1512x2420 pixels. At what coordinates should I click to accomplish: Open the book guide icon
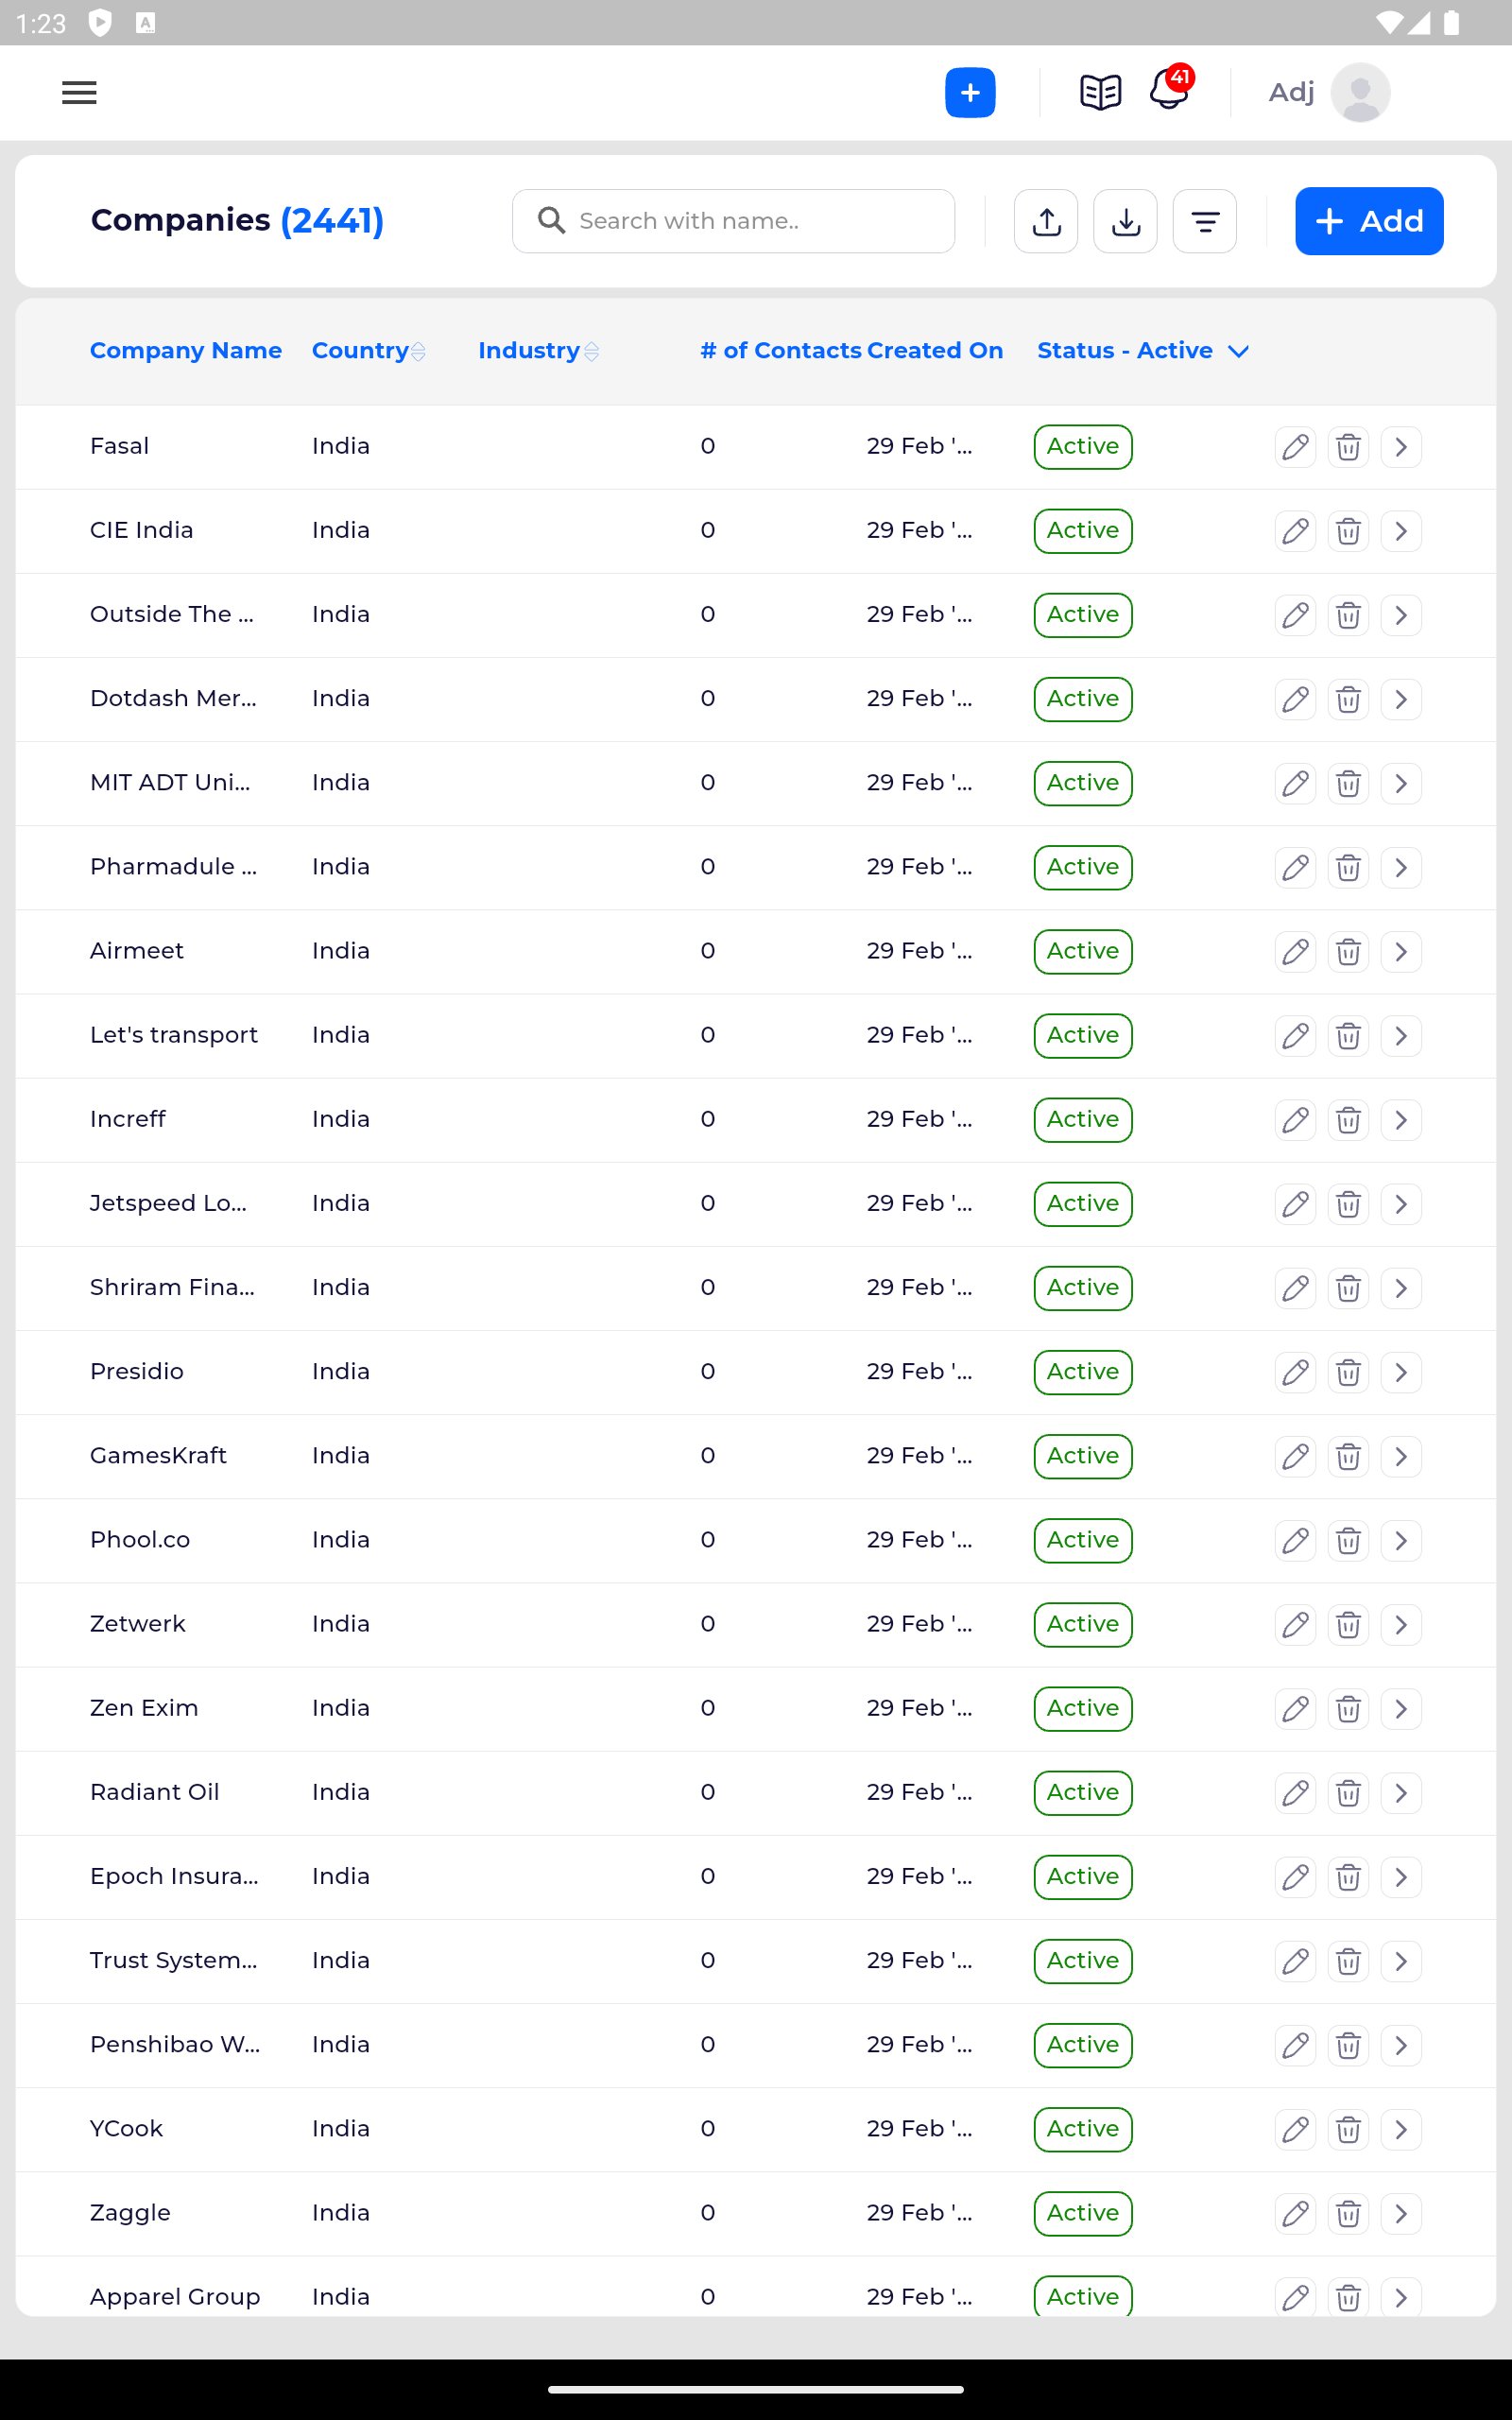click(x=1100, y=93)
